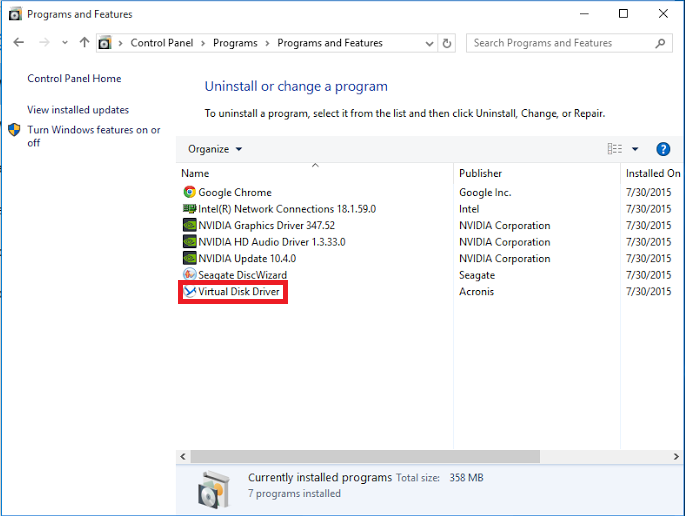Click the Seagate publisher cell
Viewport: 686px width, 517px height.
[477, 275]
